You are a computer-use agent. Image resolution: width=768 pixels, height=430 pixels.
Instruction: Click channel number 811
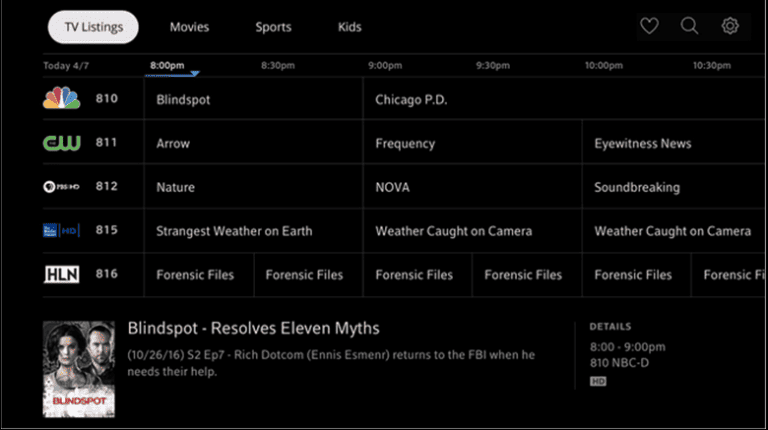[x=106, y=143]
